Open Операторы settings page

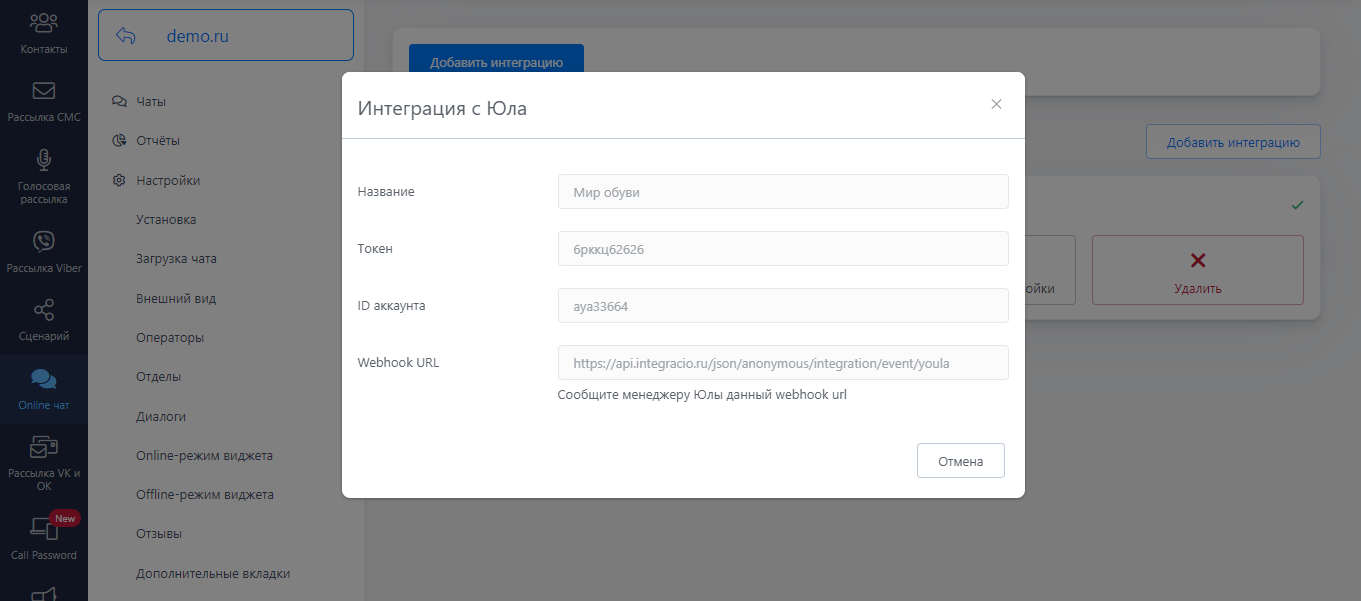point(170,338)
